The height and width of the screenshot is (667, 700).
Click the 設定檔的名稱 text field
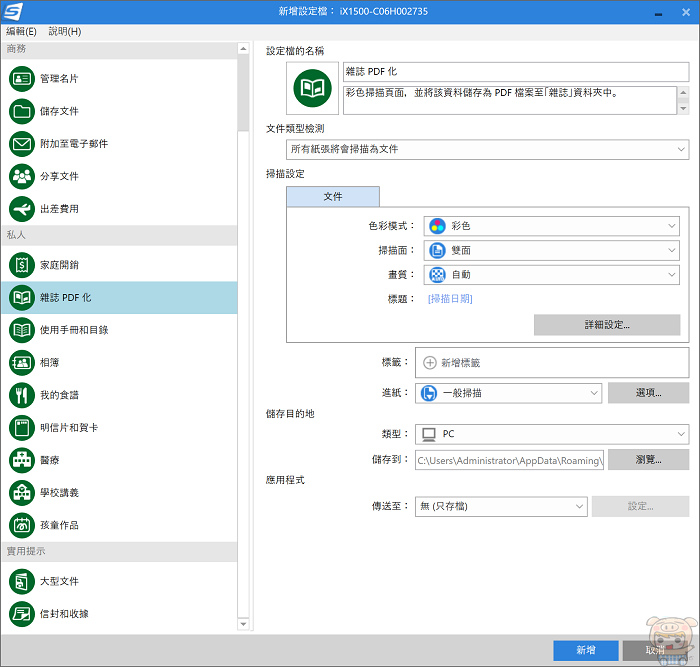[x=515, y=72]
